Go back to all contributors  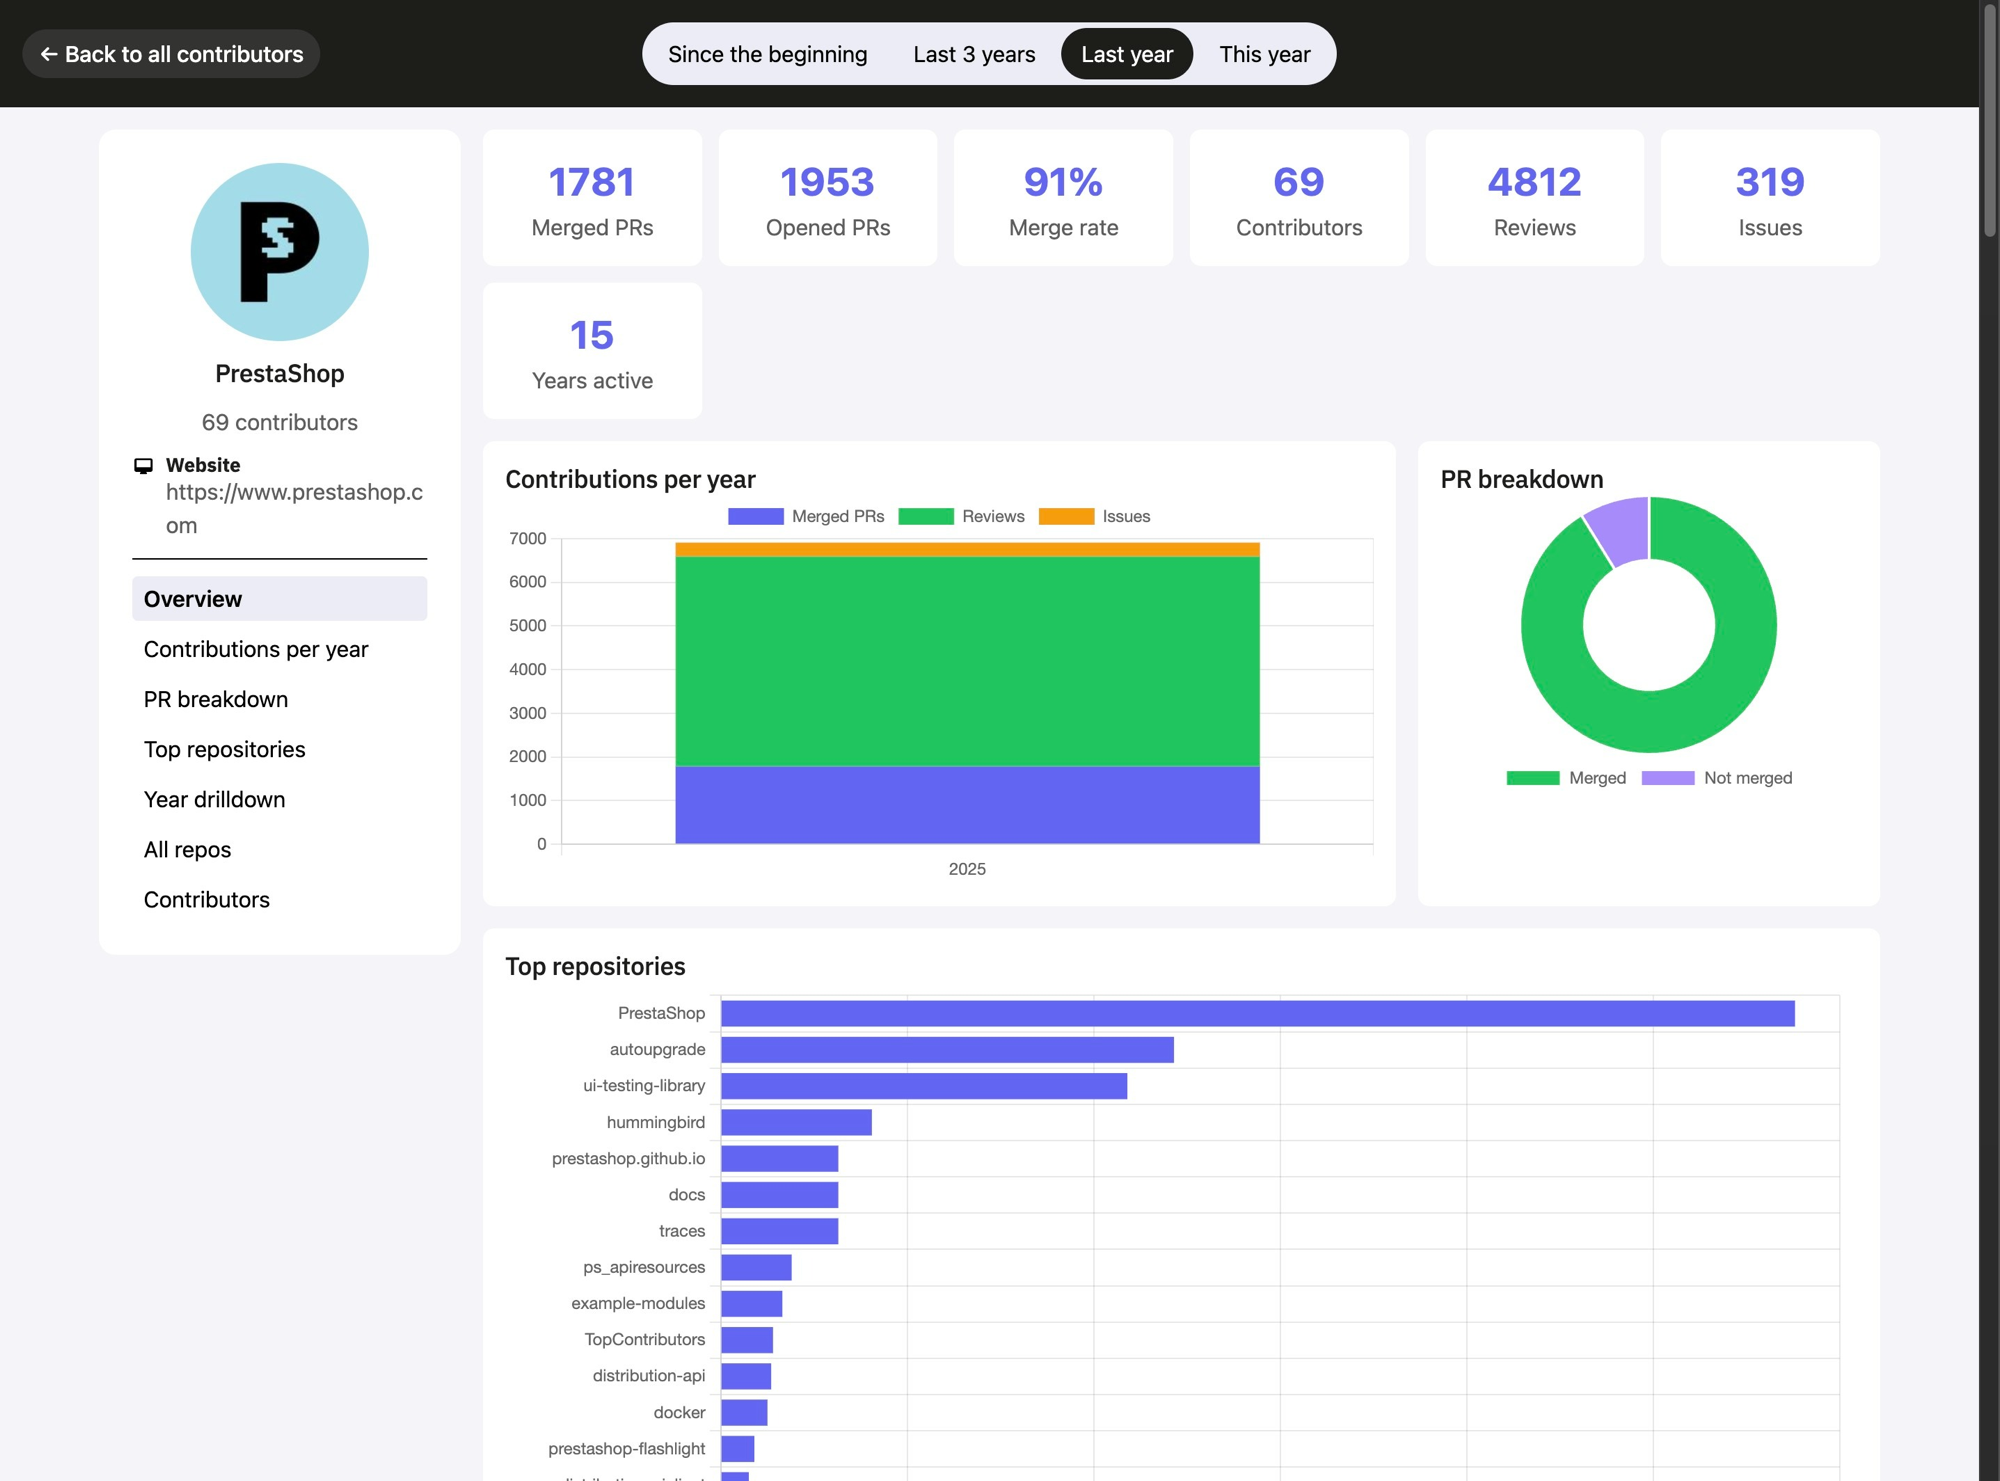(x=171, y=54)
